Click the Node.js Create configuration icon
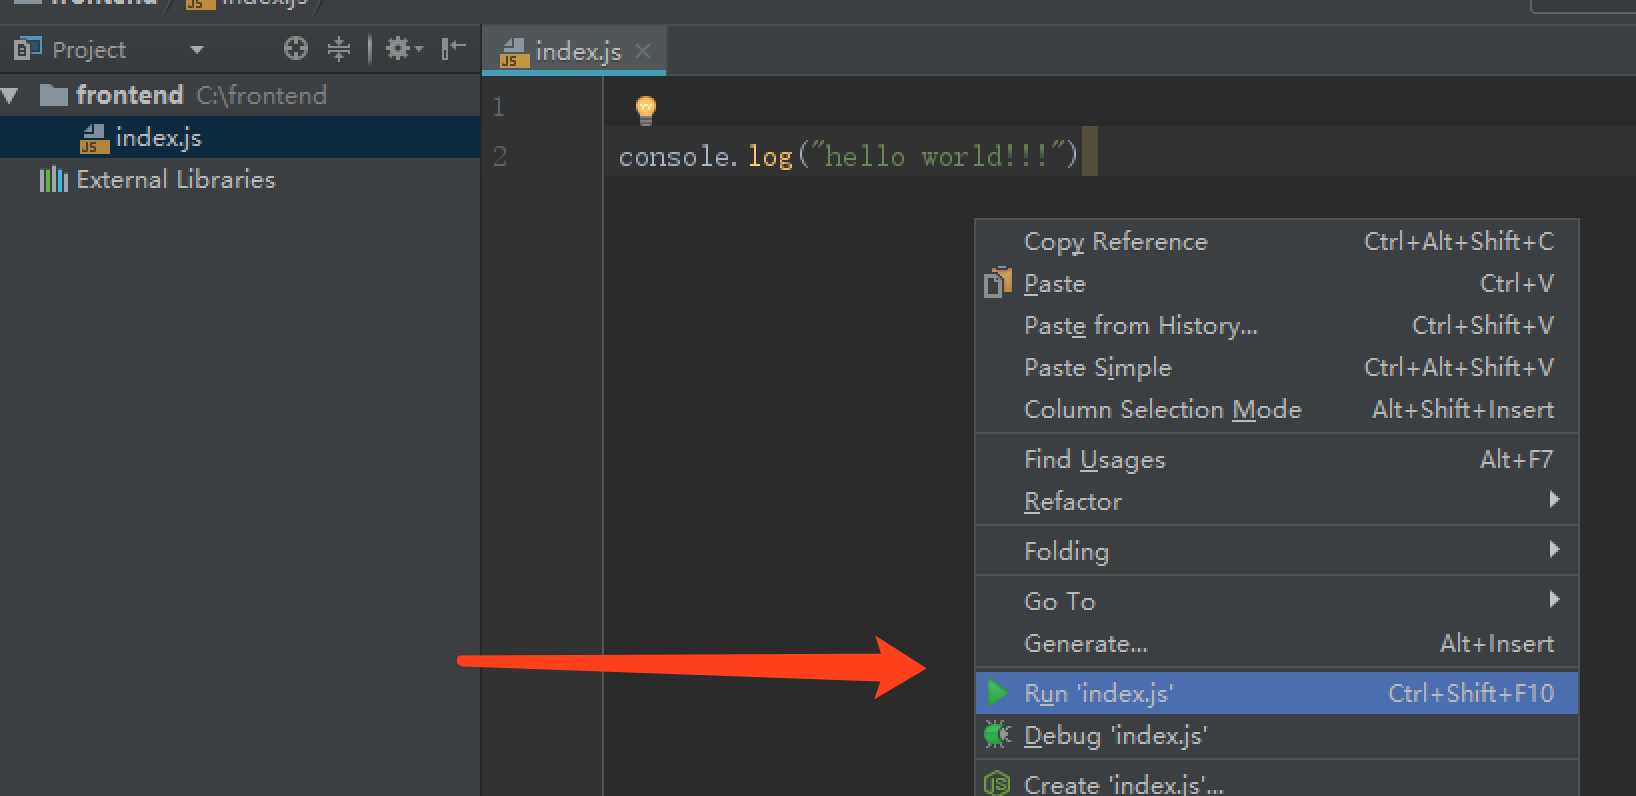 (x=997, y=784)
